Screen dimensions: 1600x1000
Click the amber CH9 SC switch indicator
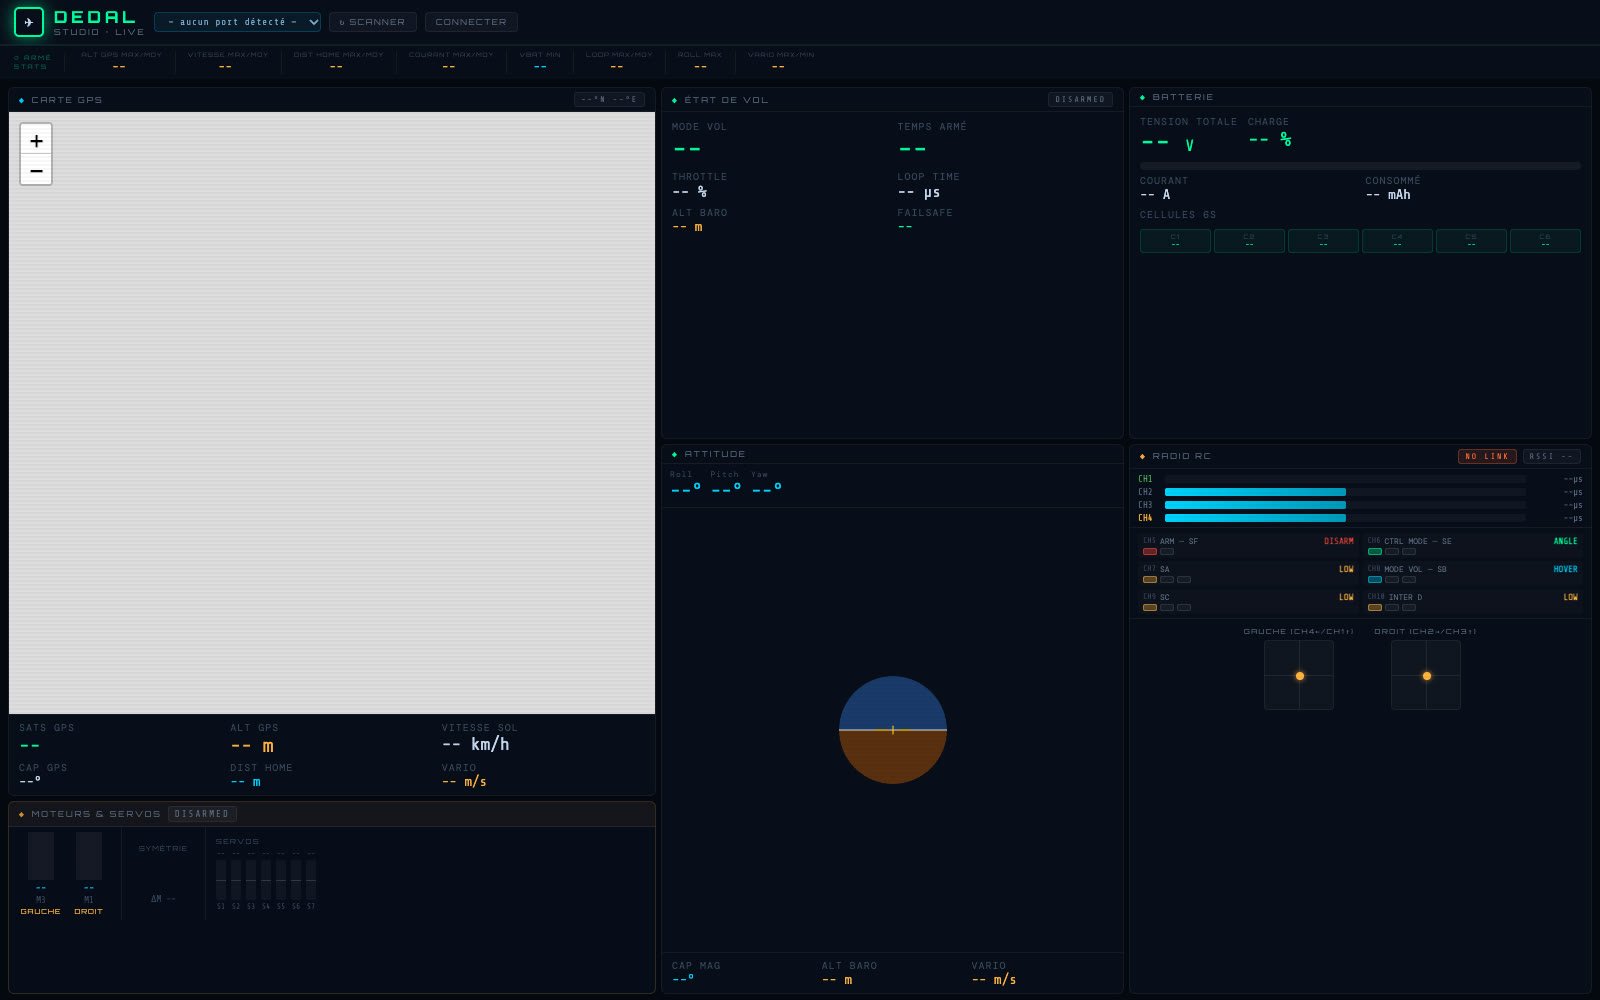pyautogui.click(x=1150, y=608)
